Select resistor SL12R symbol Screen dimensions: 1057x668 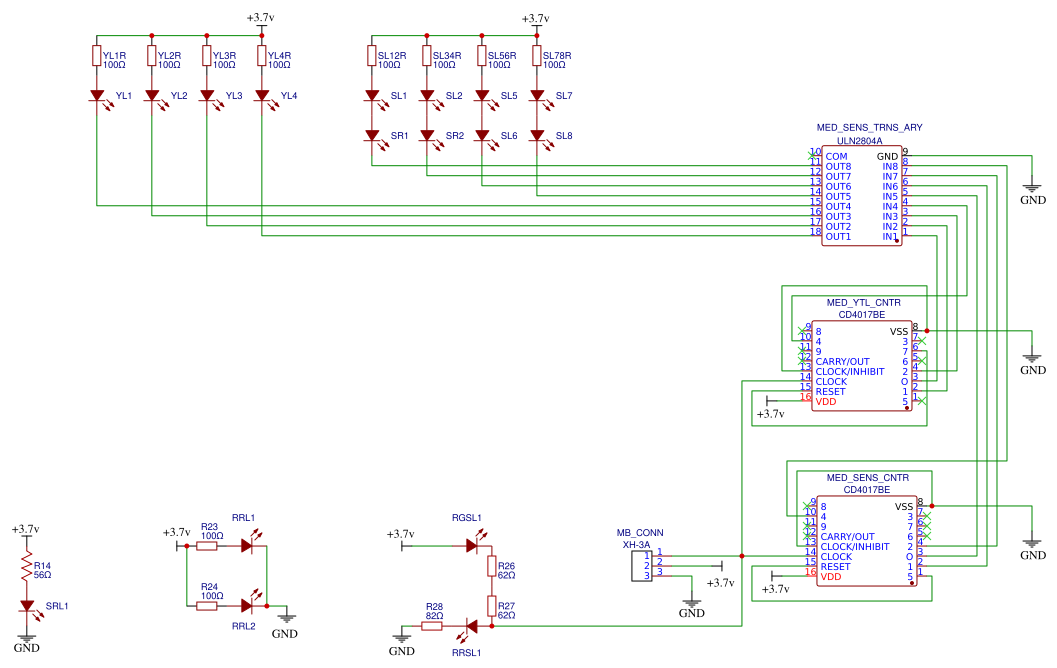pos(372,56)
